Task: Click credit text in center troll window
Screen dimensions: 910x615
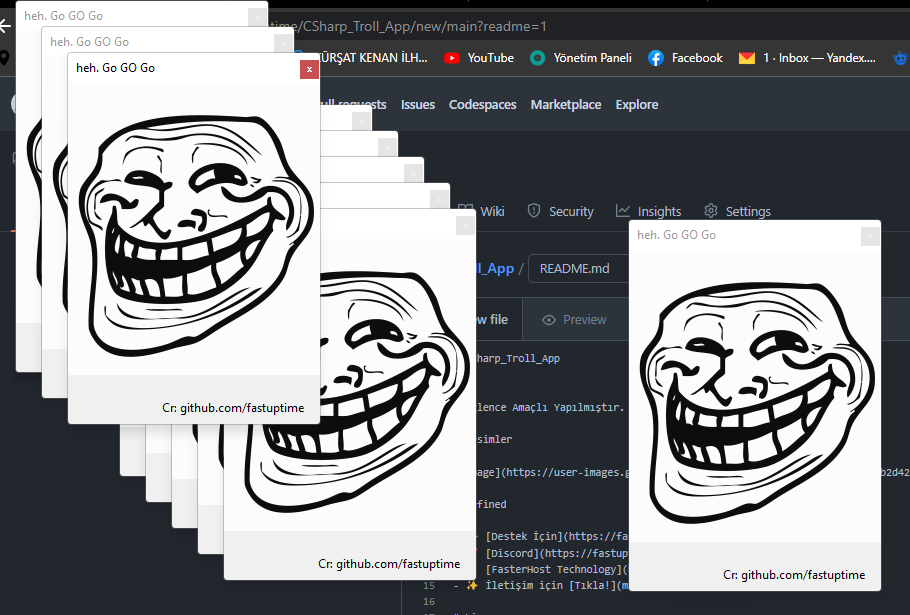Action: tap(389, 564)
